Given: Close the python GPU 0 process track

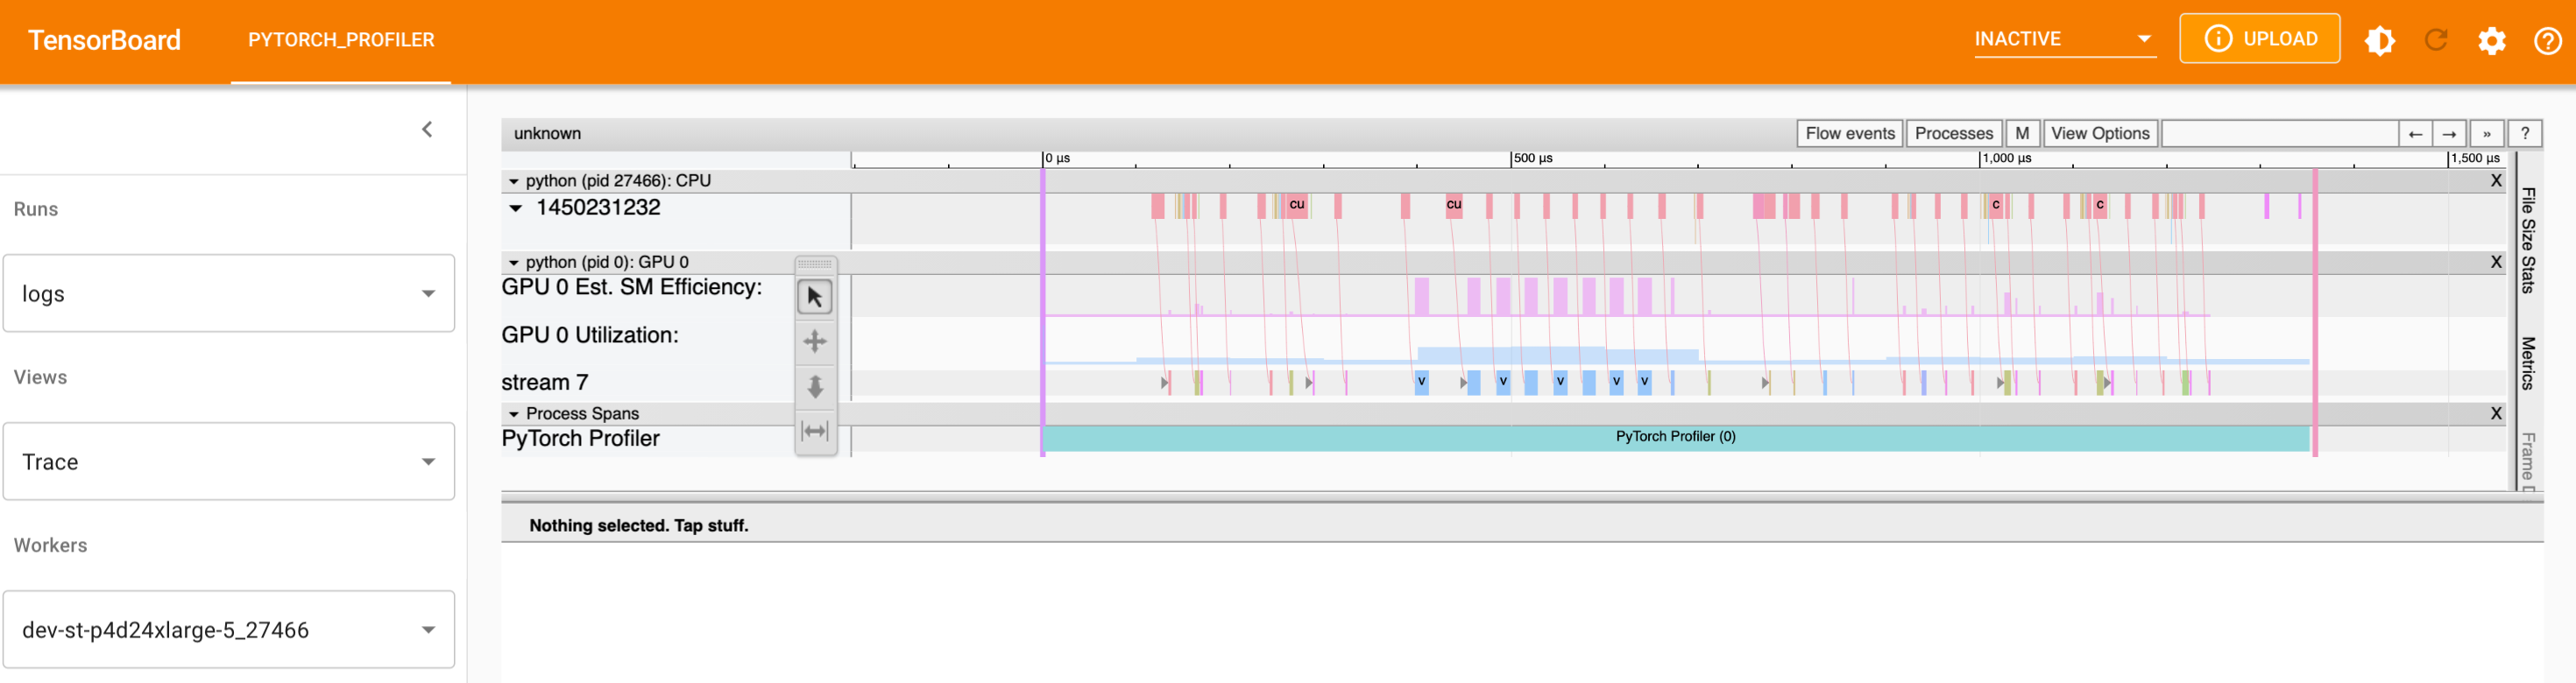Looking at the screenshot, I should [x=2495, y=262].
